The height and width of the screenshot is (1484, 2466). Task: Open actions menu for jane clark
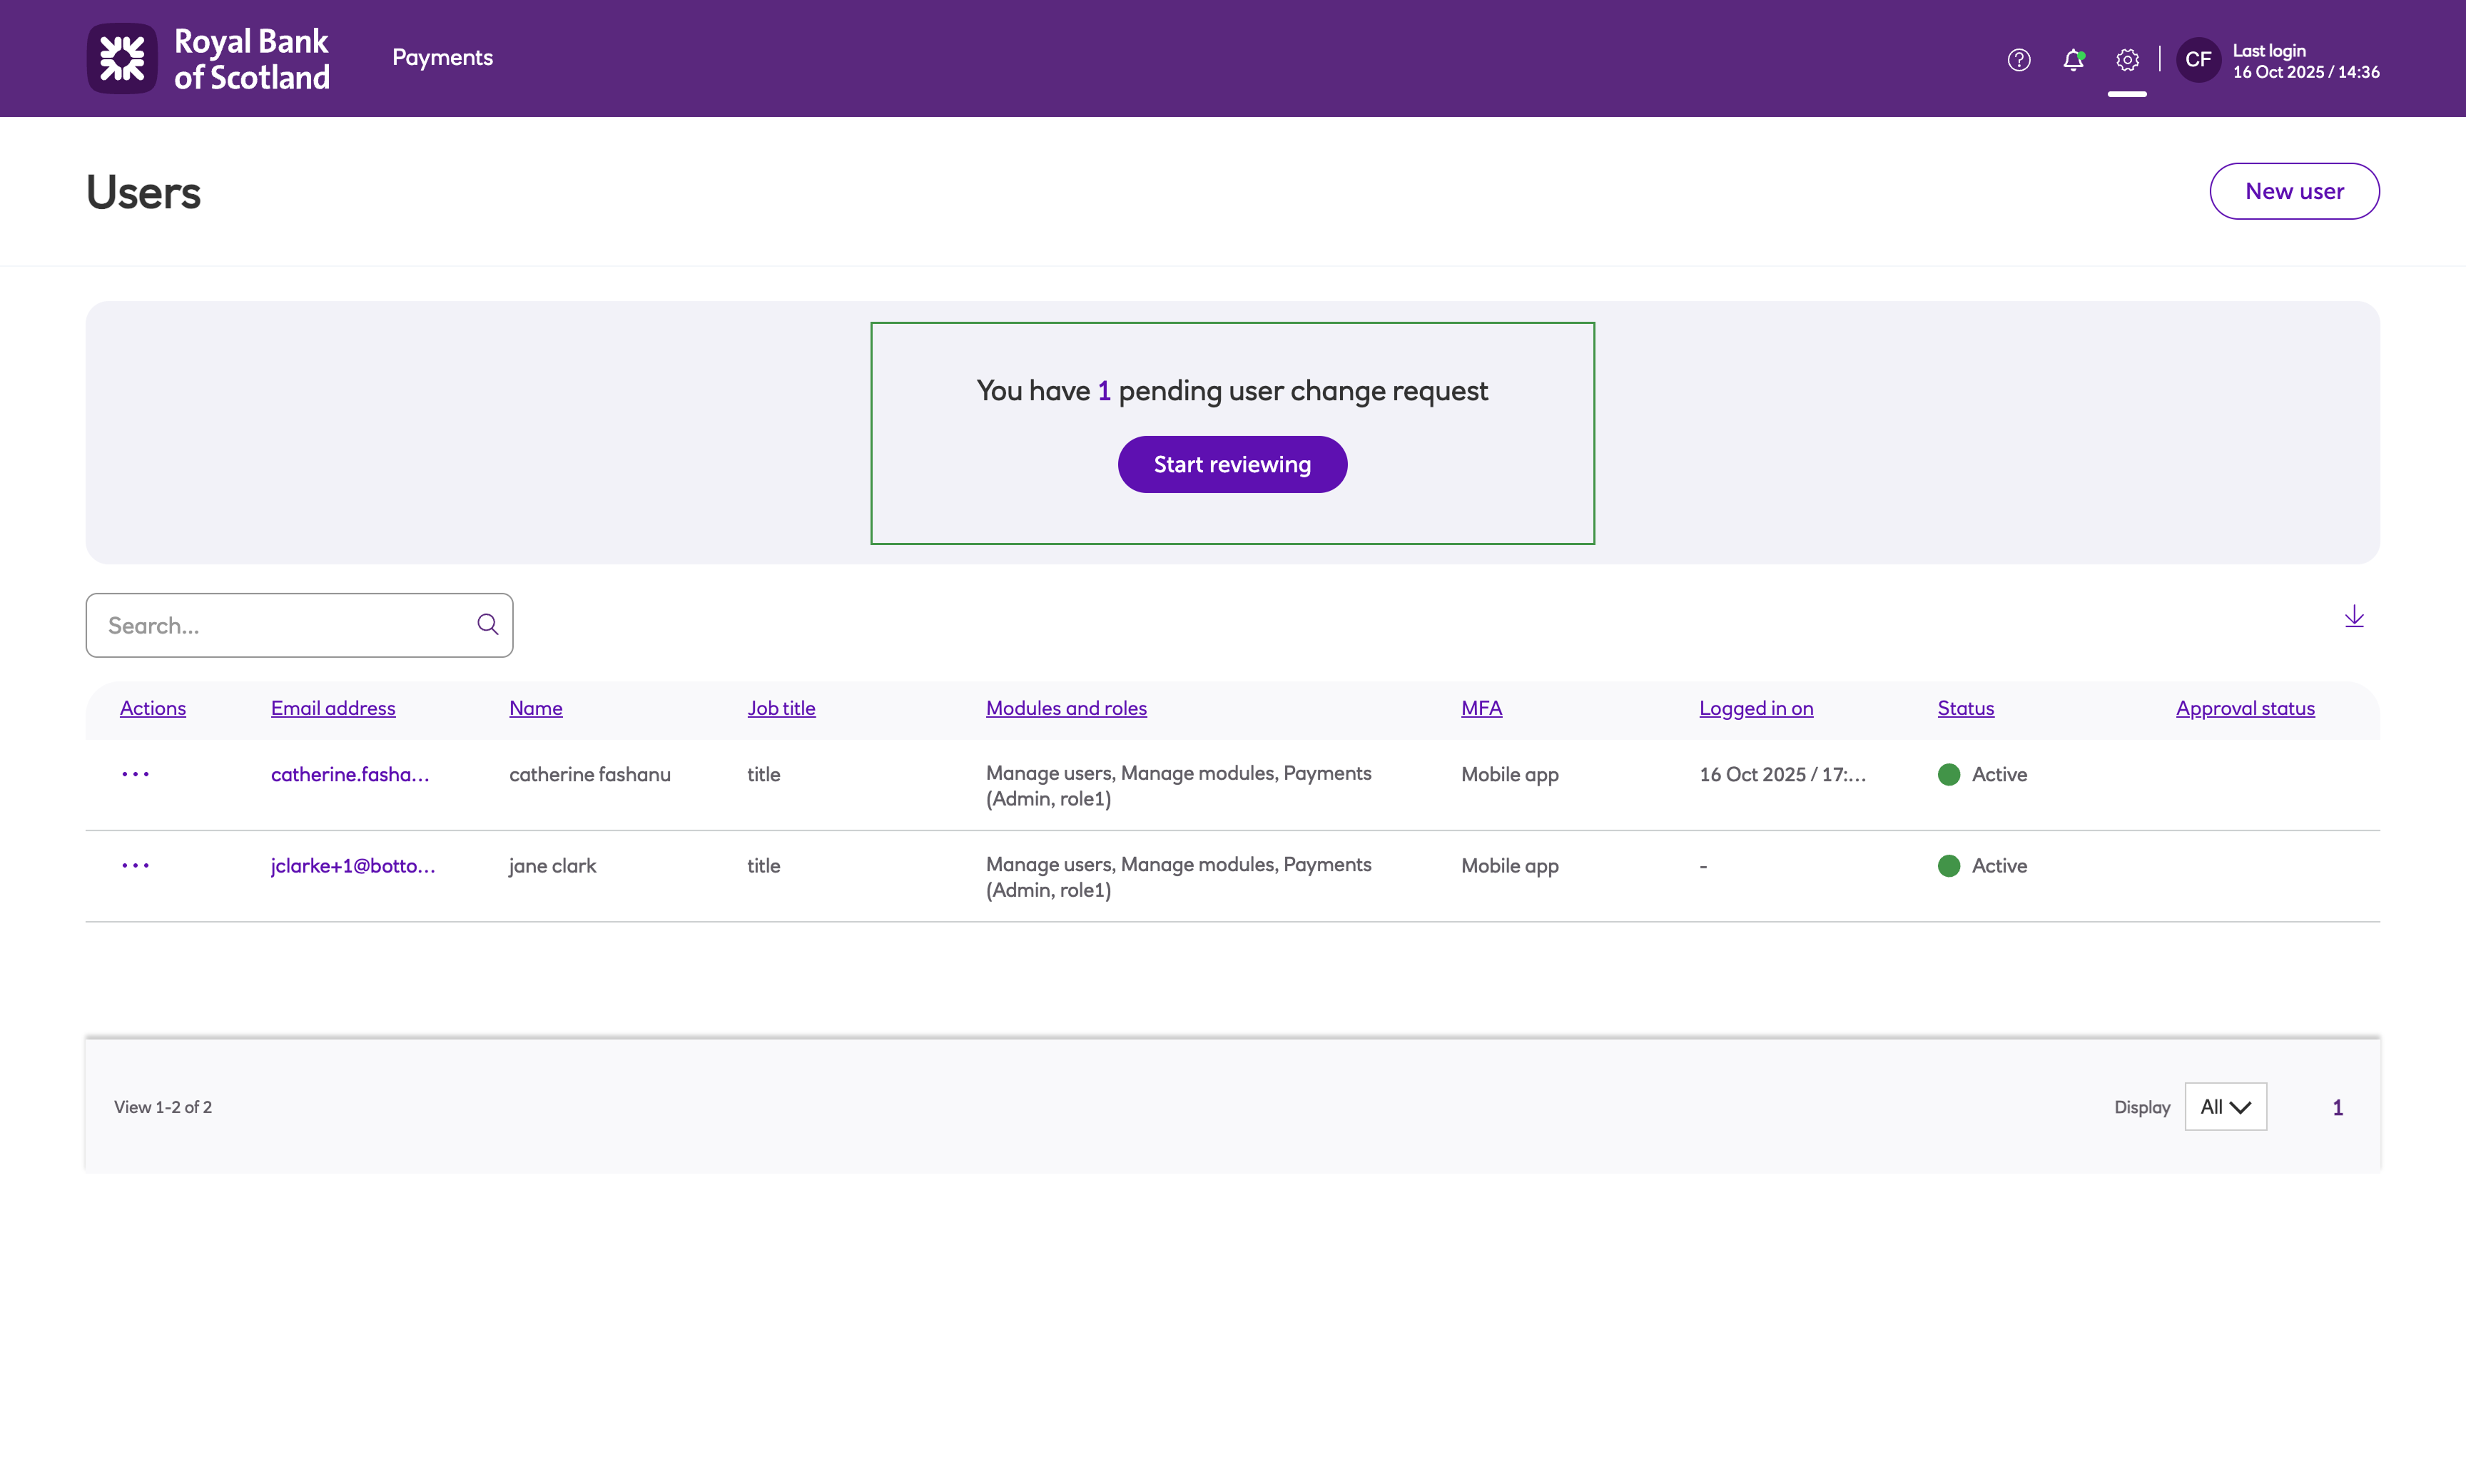135,866
